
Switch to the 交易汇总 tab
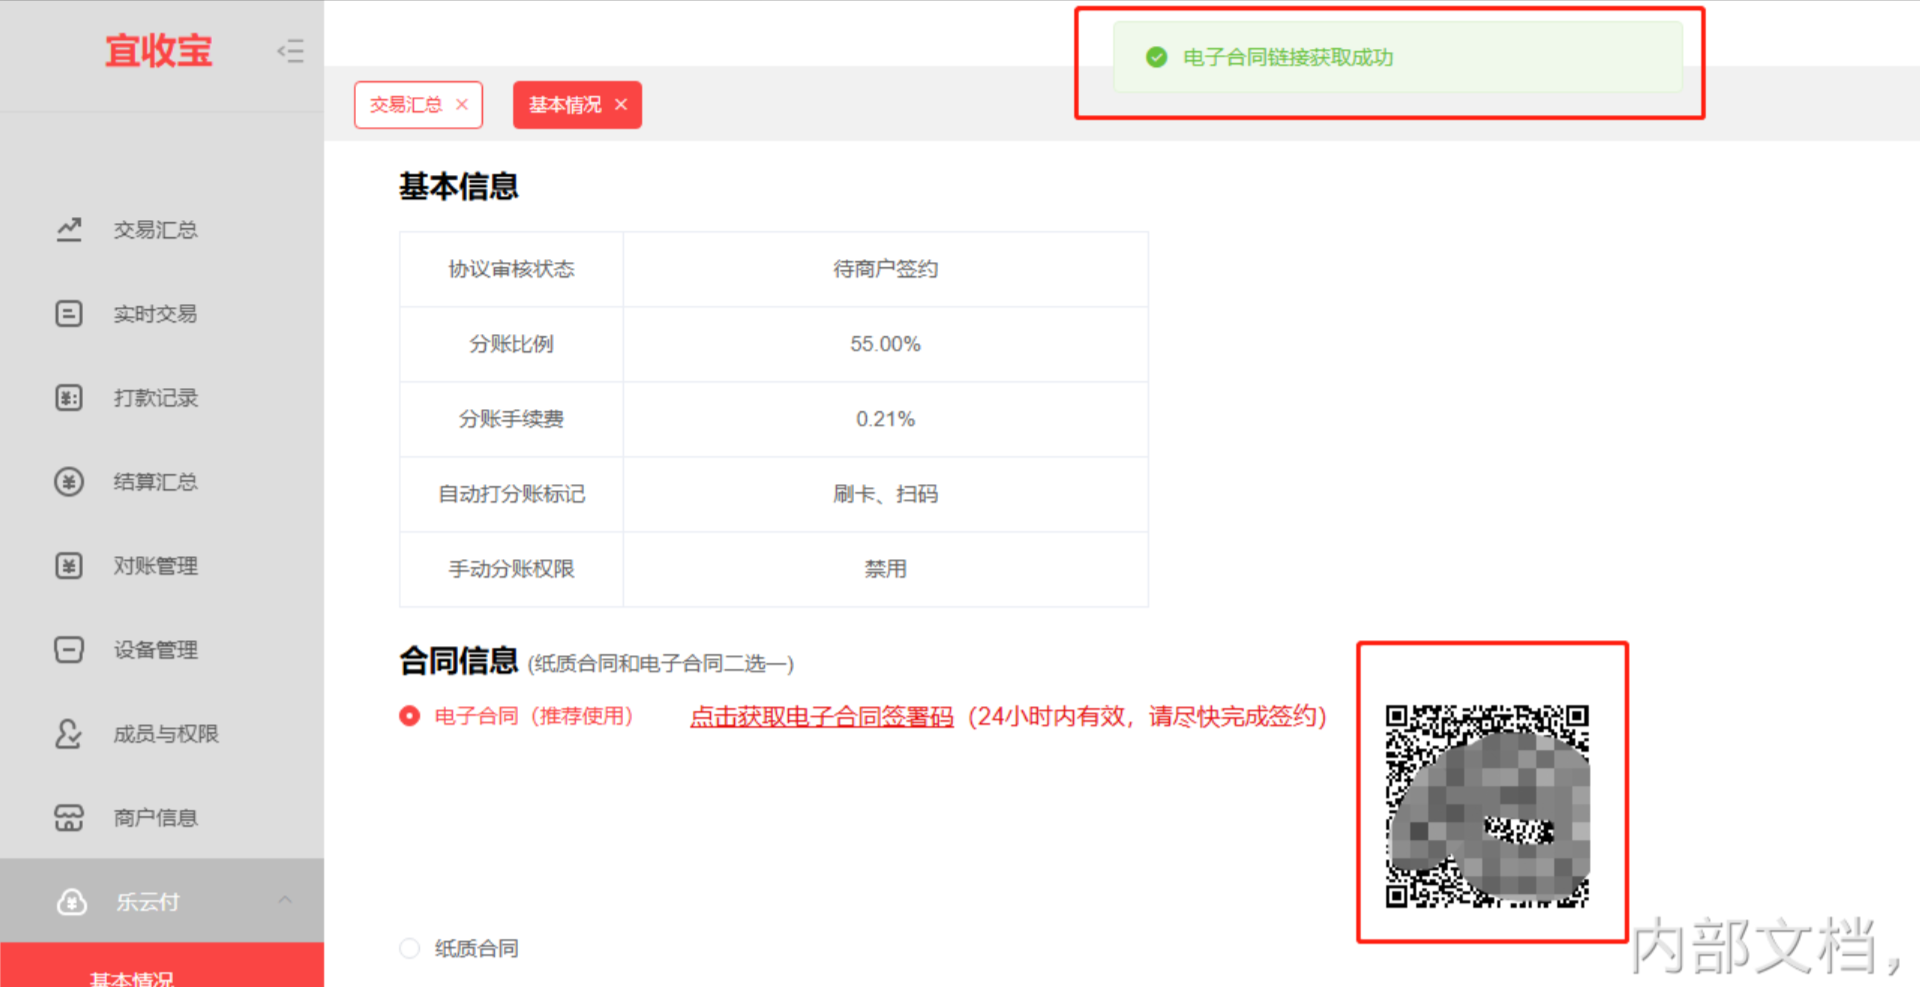pyautogui.click(x=406, y=105)
